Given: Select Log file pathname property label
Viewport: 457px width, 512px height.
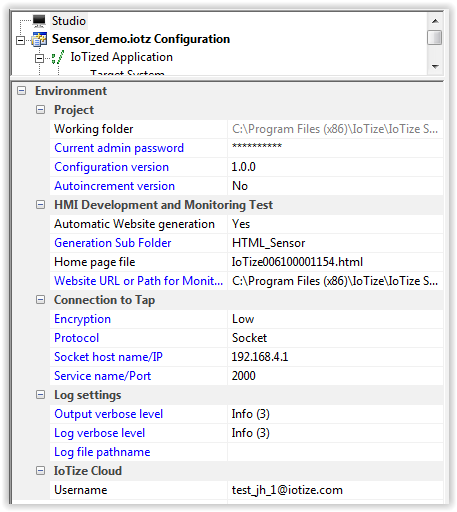Looking at the screenshot, I should (x=102, y=452).
